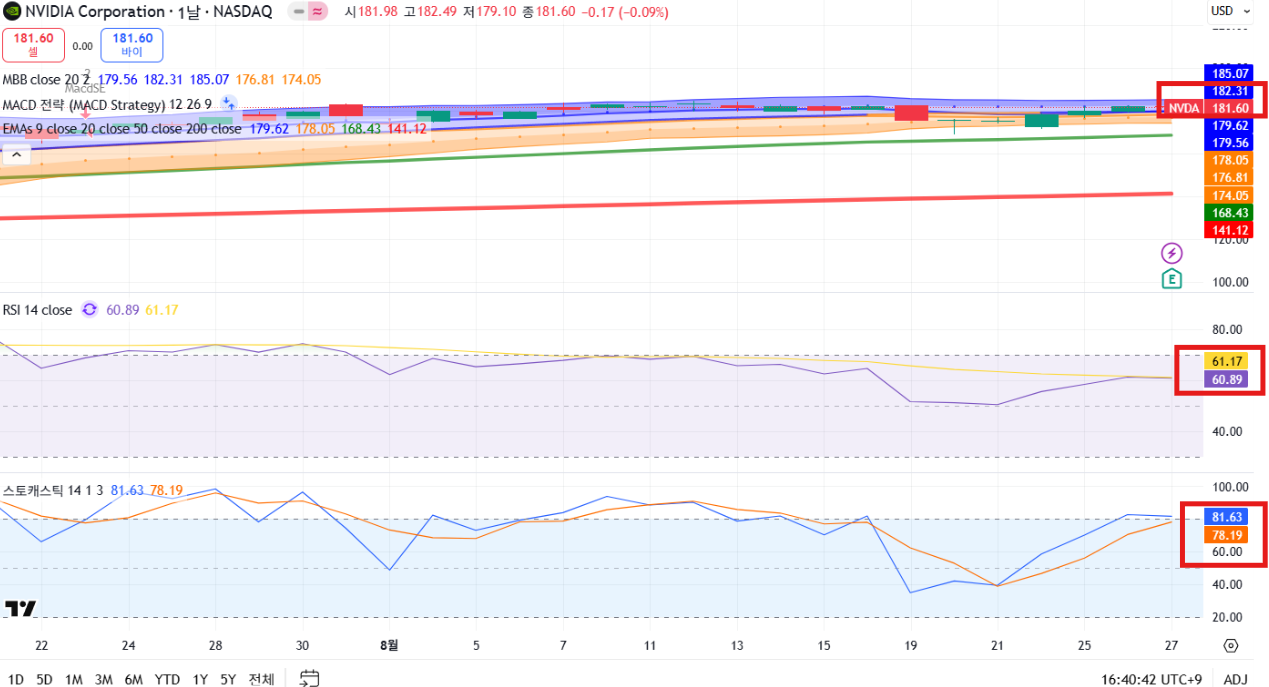This screenshot has width=1269, height=687.
Task: Click the 8월 date axis label
Action: click(x=389, y=645)
